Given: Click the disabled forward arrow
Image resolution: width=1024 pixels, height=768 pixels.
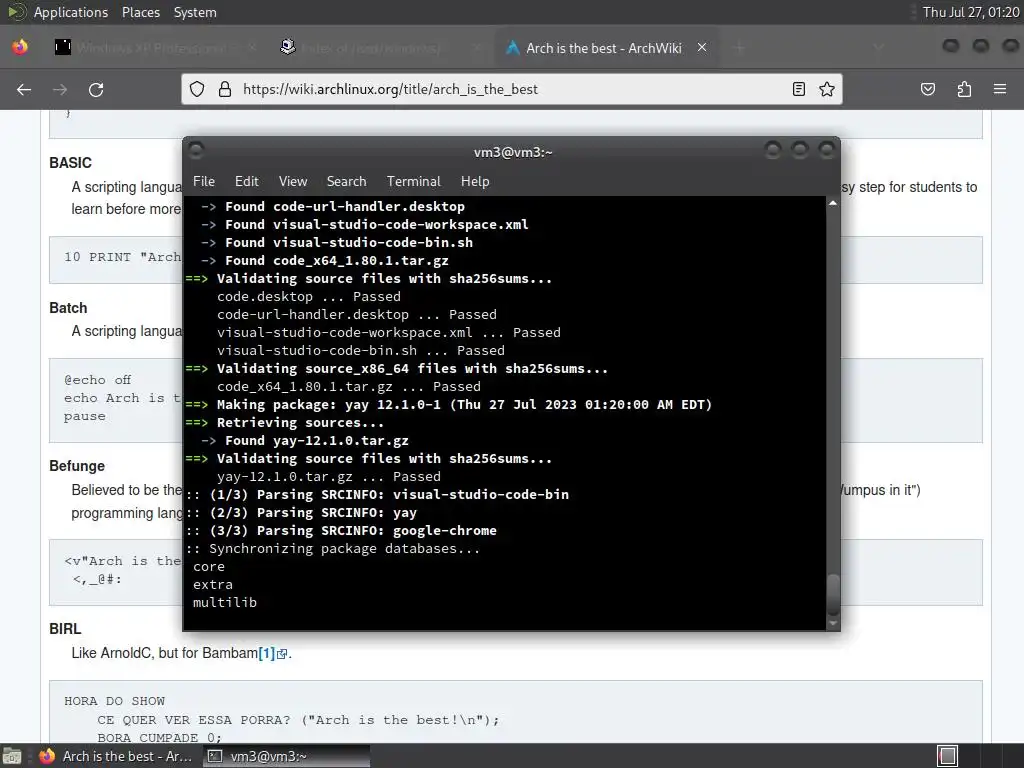Looking at the screenshot, I should pos(60,89).
